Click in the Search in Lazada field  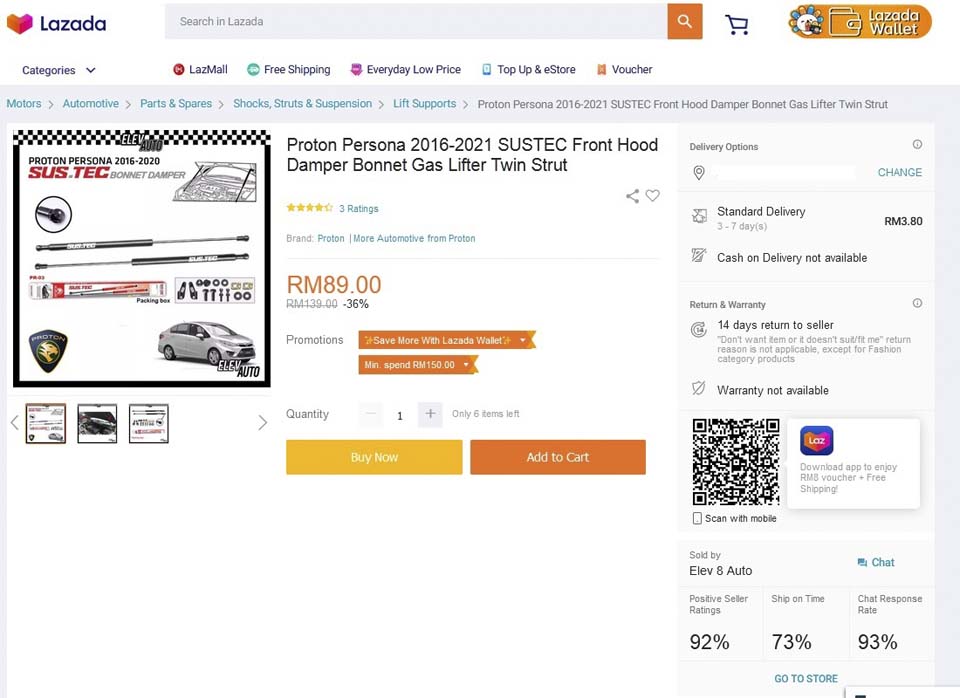pyautogui.click(x=415, y=21)
